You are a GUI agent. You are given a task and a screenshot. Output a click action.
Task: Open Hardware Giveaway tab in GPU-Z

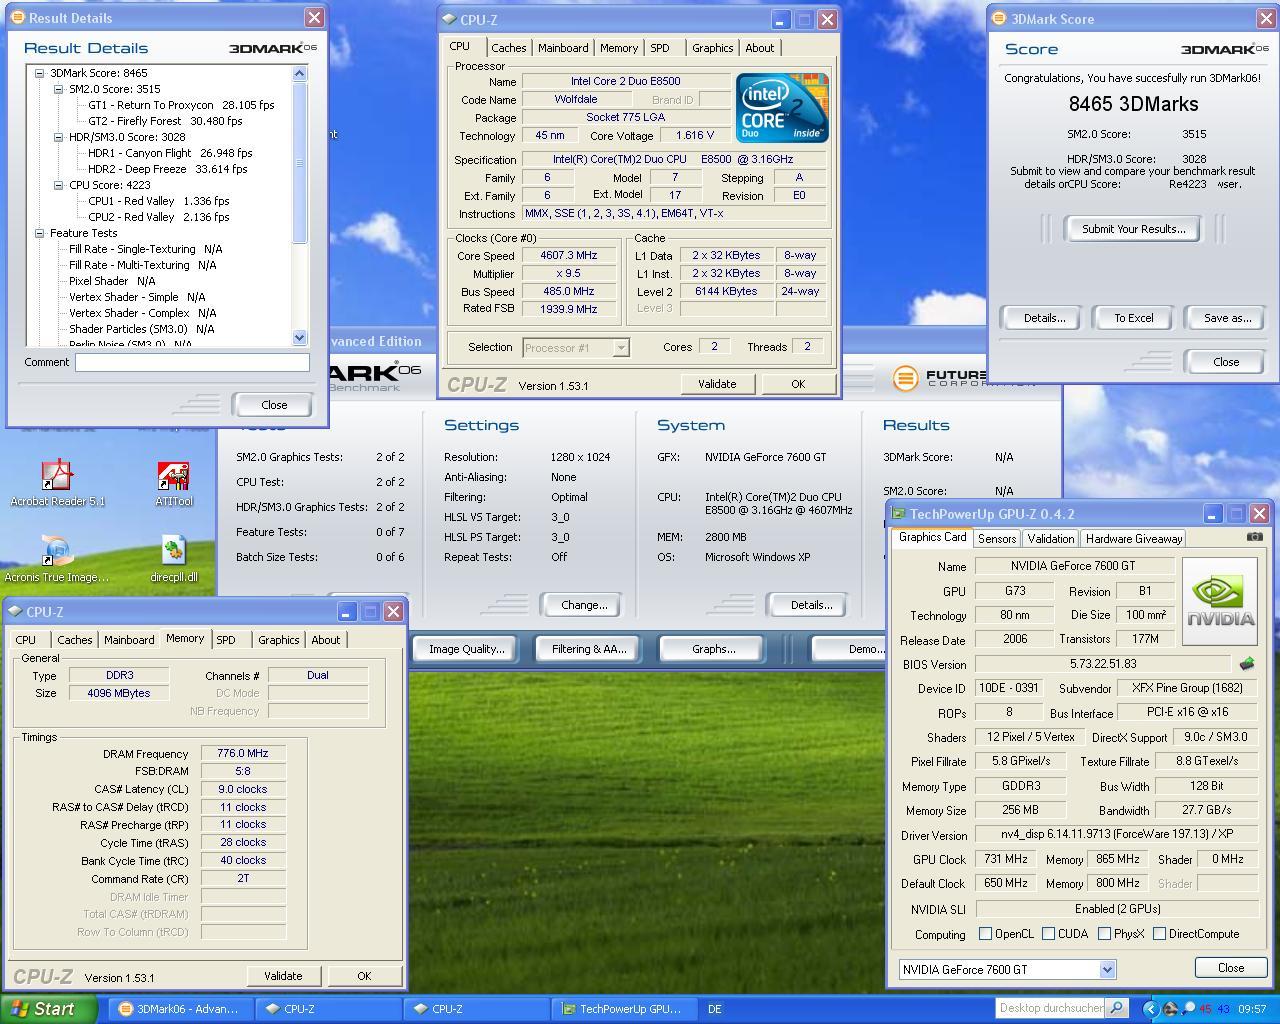1134,539
